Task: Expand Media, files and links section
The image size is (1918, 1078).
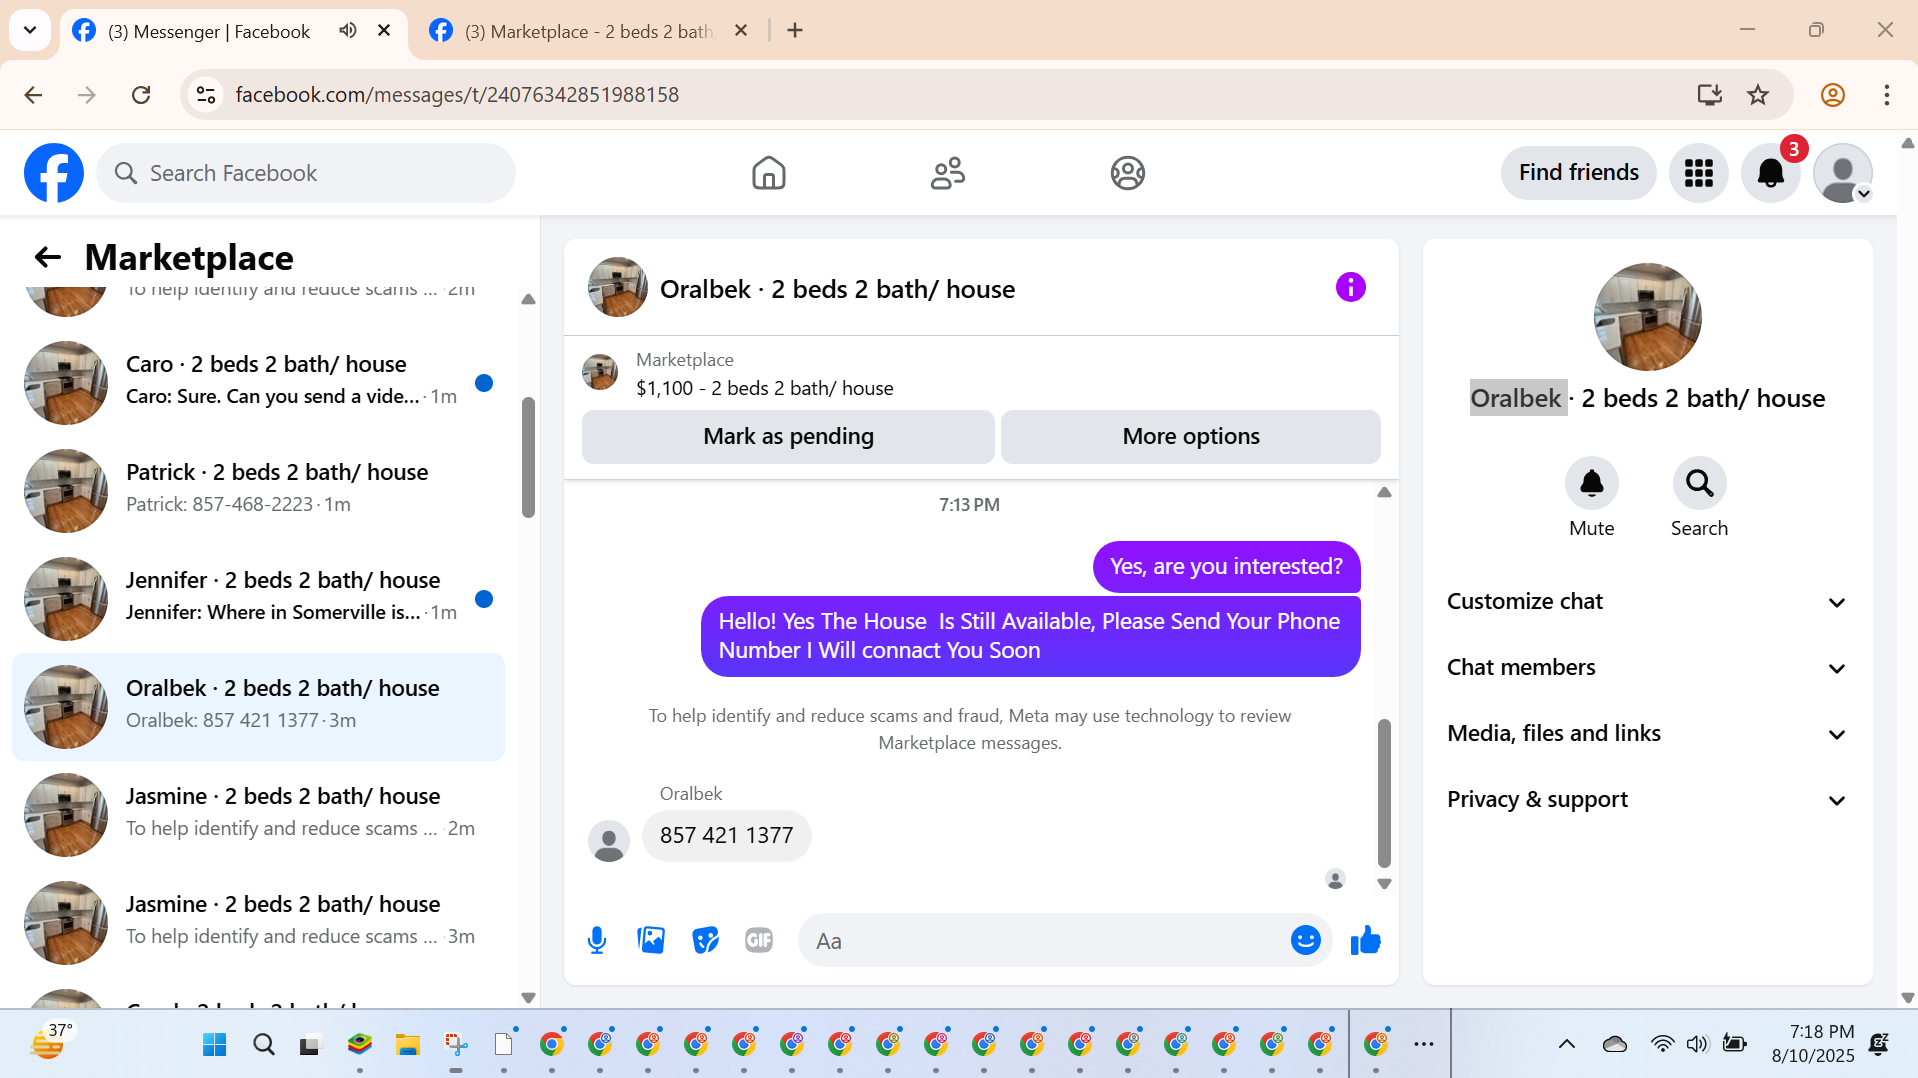Action: pyautogui.click(x=1647, y=734)
